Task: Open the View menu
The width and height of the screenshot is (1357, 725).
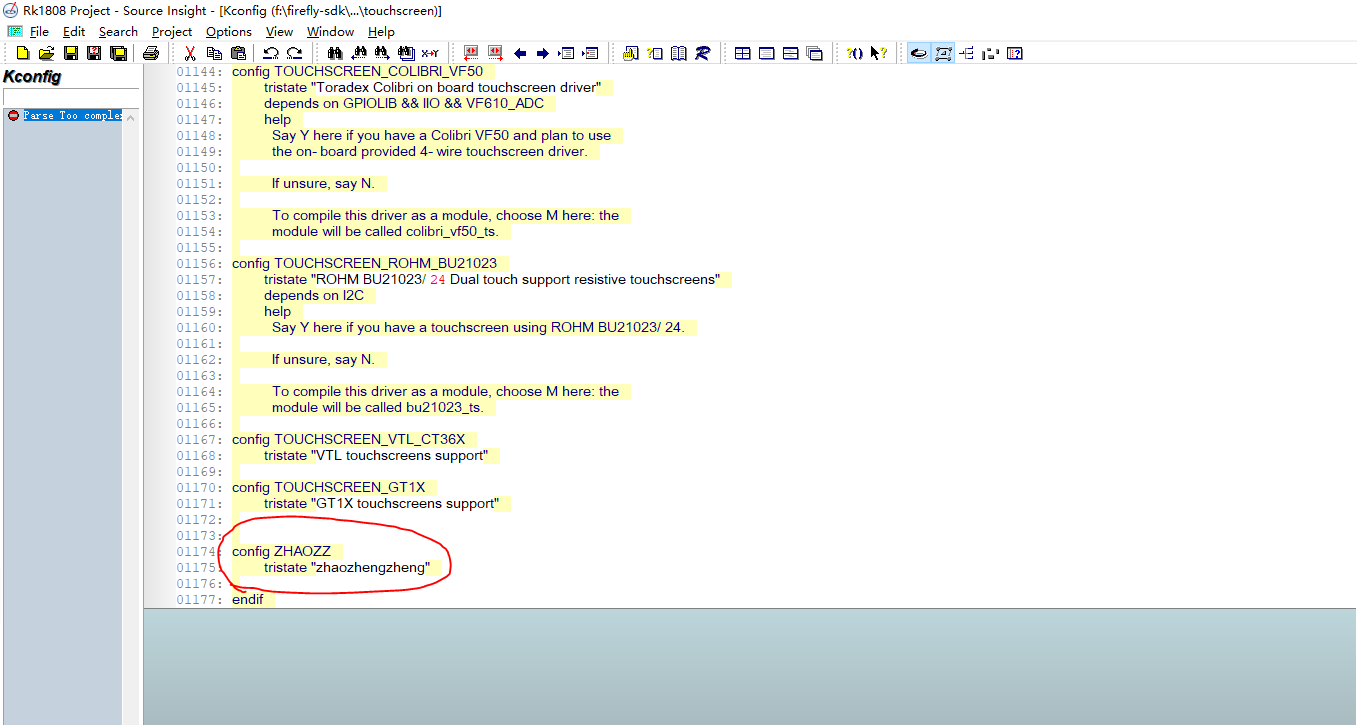Action: (279, 31)
